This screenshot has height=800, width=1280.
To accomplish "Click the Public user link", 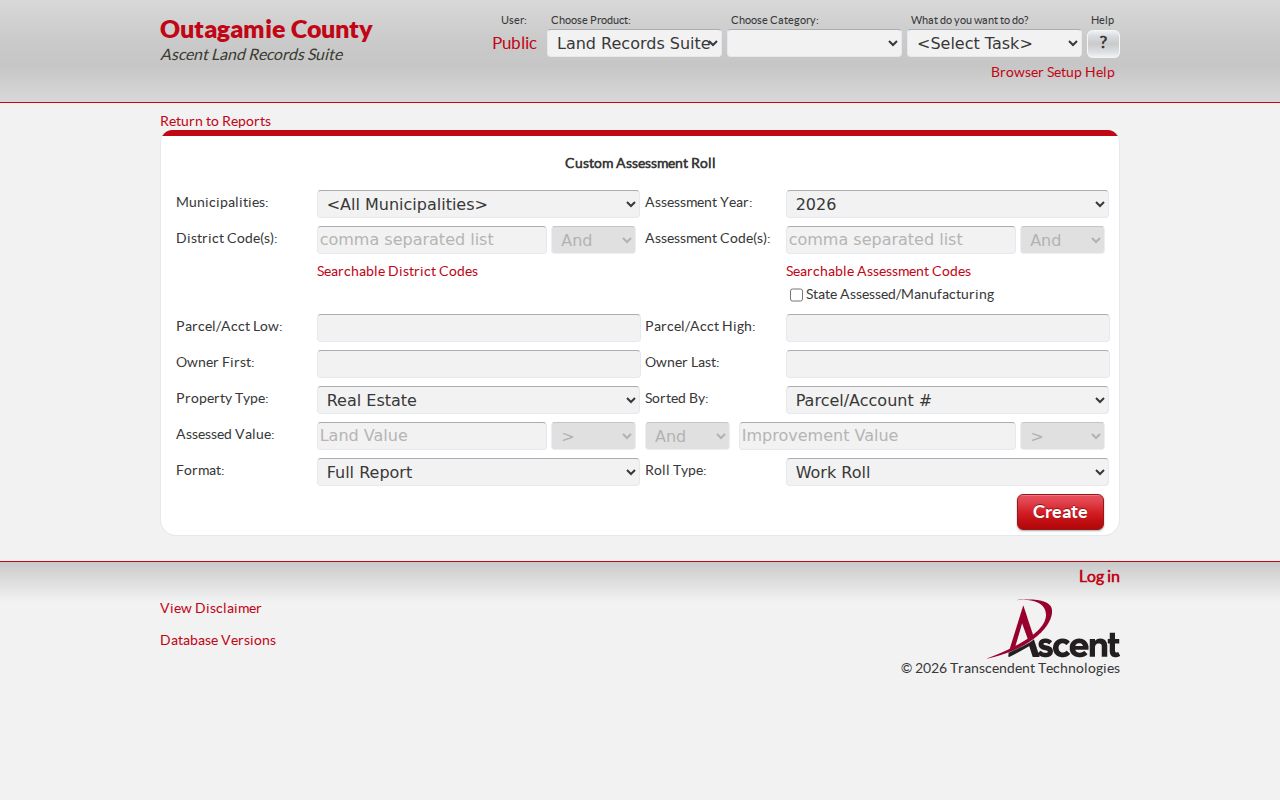I will [514, 43].
